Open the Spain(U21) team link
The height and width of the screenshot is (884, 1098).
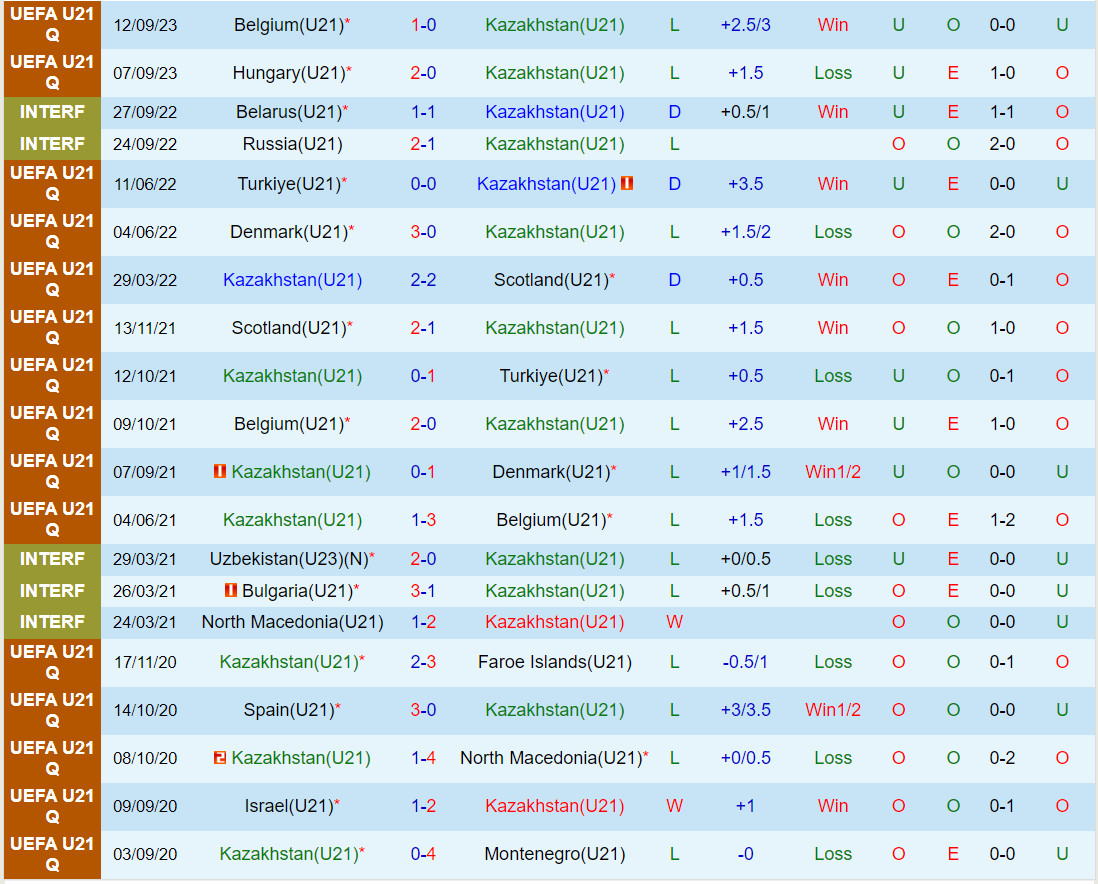point(288,710)
